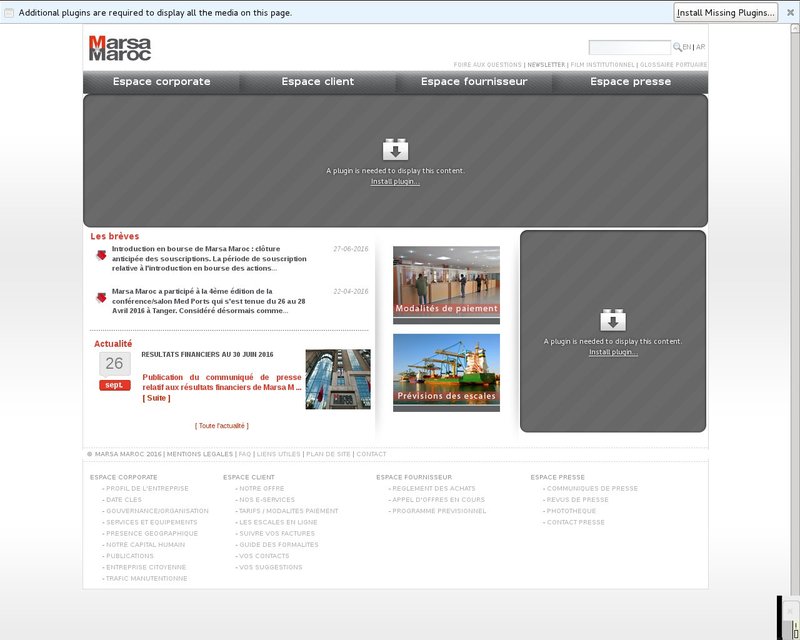Click the [ Suite ] link
Image resolution: width=800 pixels, height=640 pixels.
tap(156, 398)
